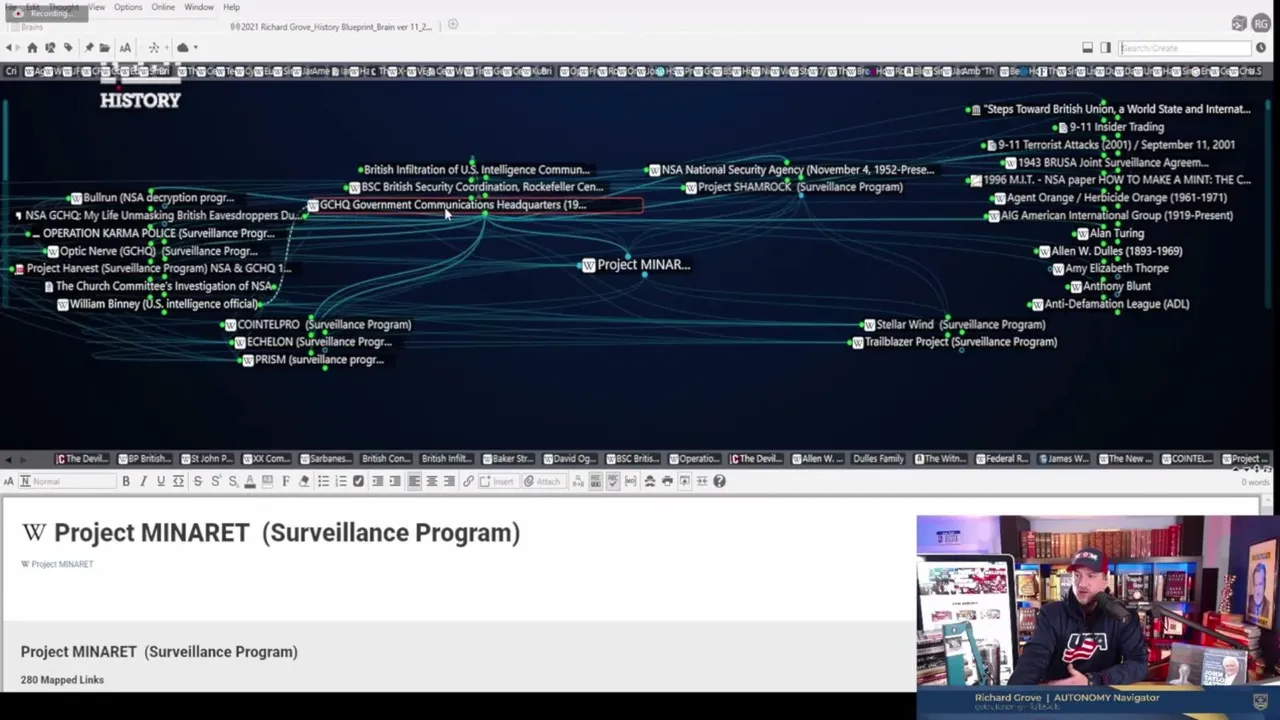
Task: Click the Search/Create input field
Action: tap(1184, 48)
